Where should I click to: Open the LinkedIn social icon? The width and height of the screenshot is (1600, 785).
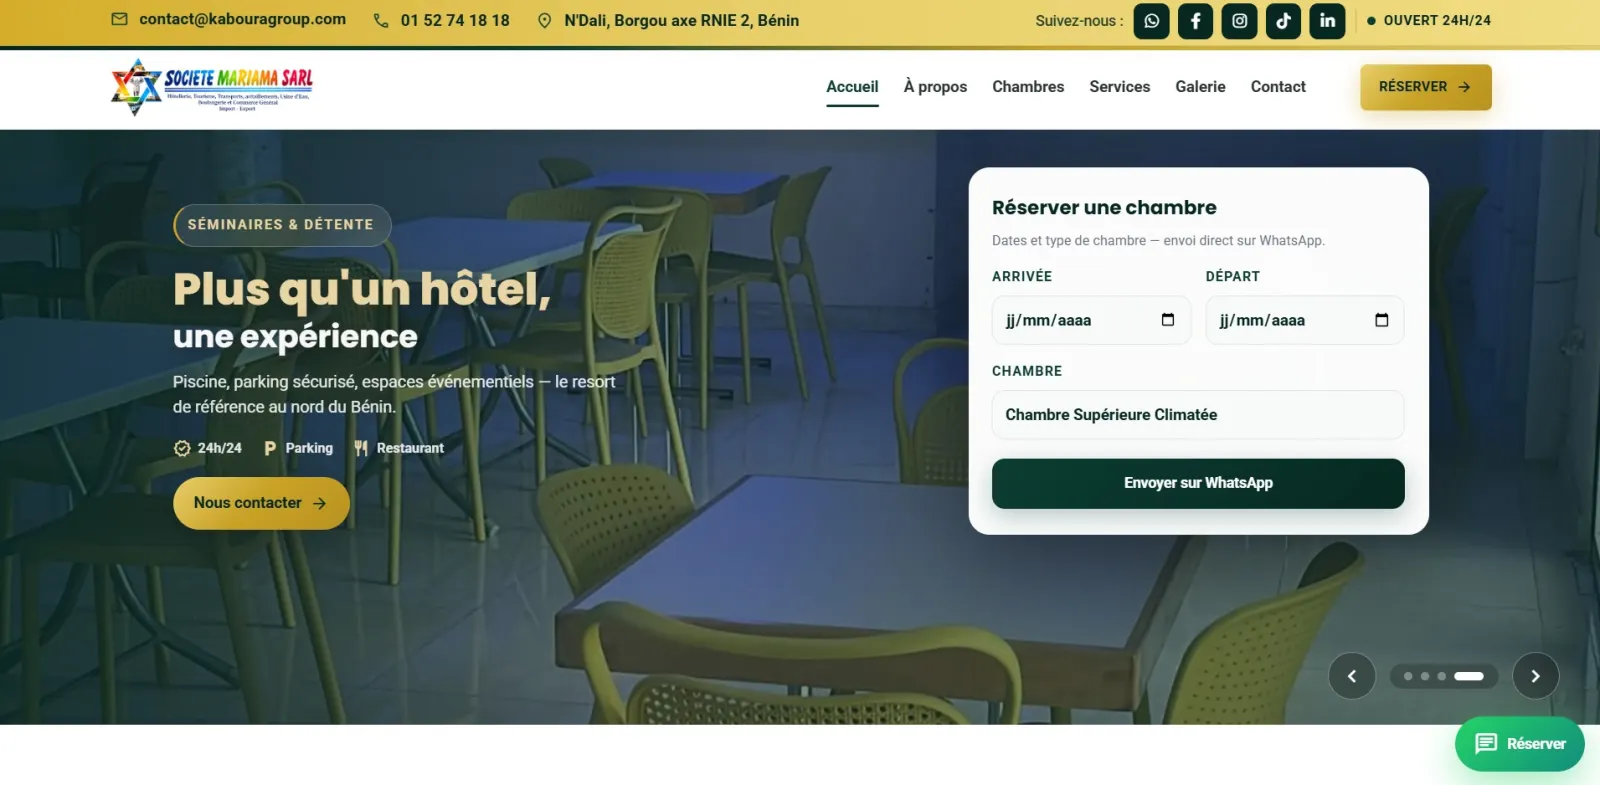click(1327, 21)
